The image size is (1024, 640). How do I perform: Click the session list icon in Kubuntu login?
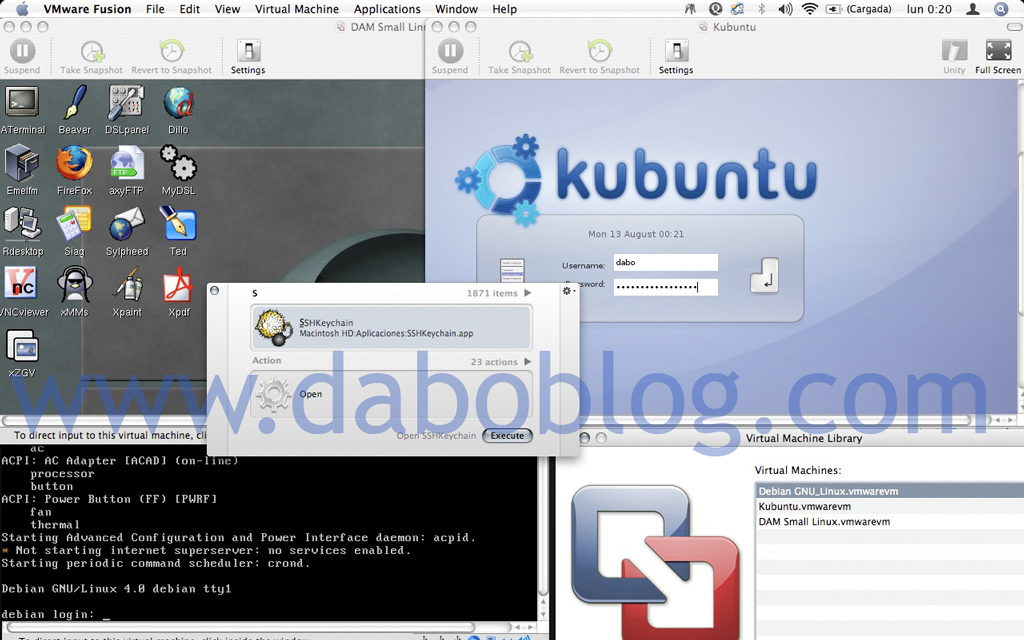coord(512,270)
